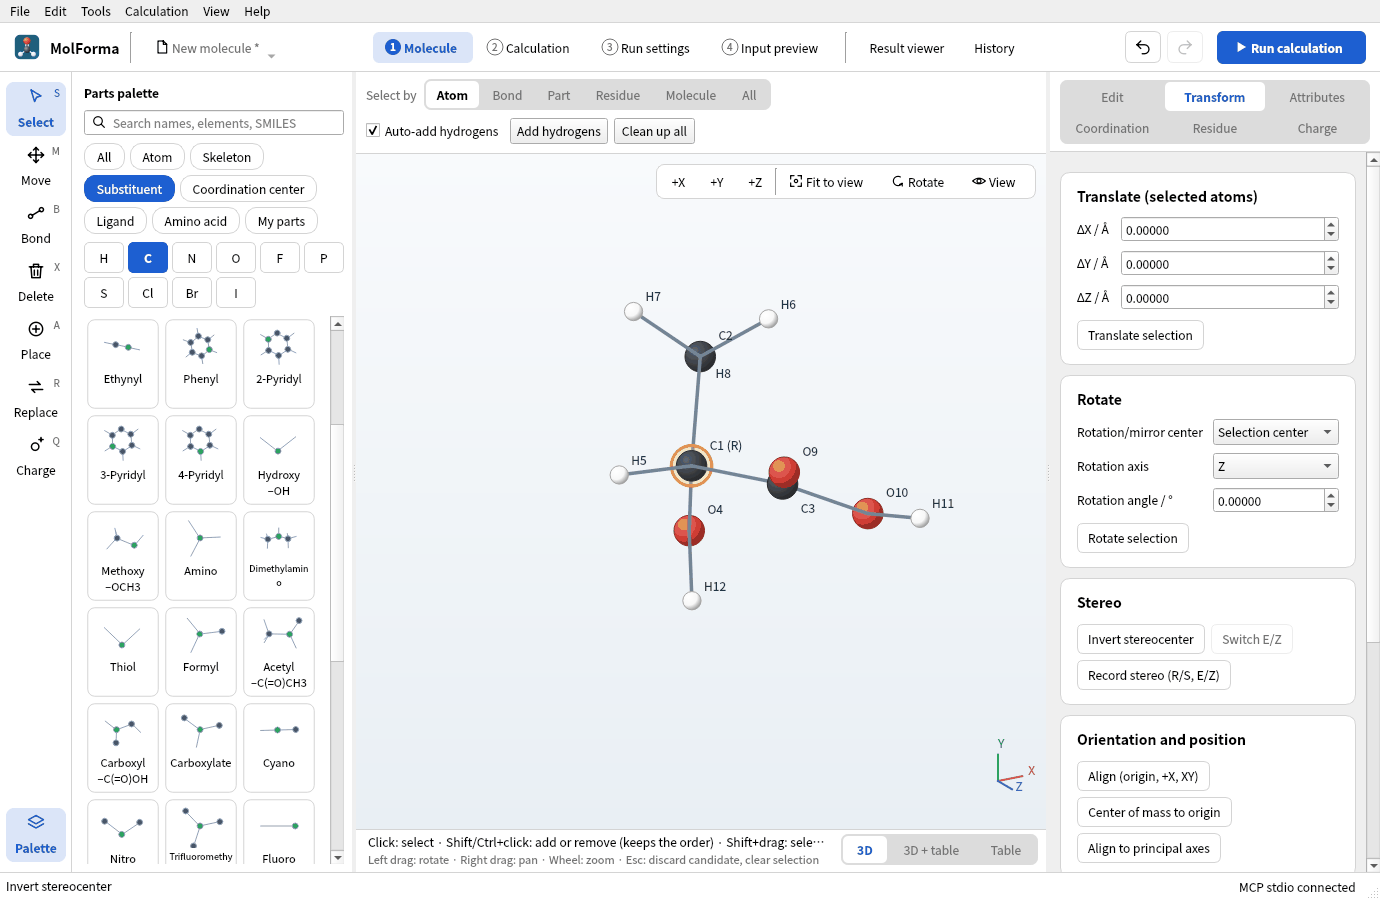Filter parts by element N

(x=192, y=258)
